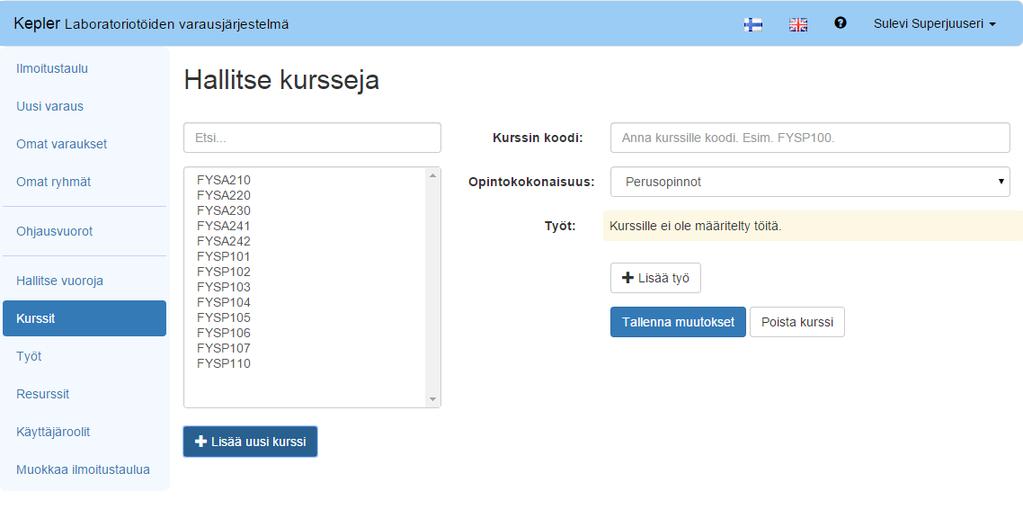Screen dimensions: 1023x518
Task: Select course FYSP102 in the list
Action: click(224, 271)
